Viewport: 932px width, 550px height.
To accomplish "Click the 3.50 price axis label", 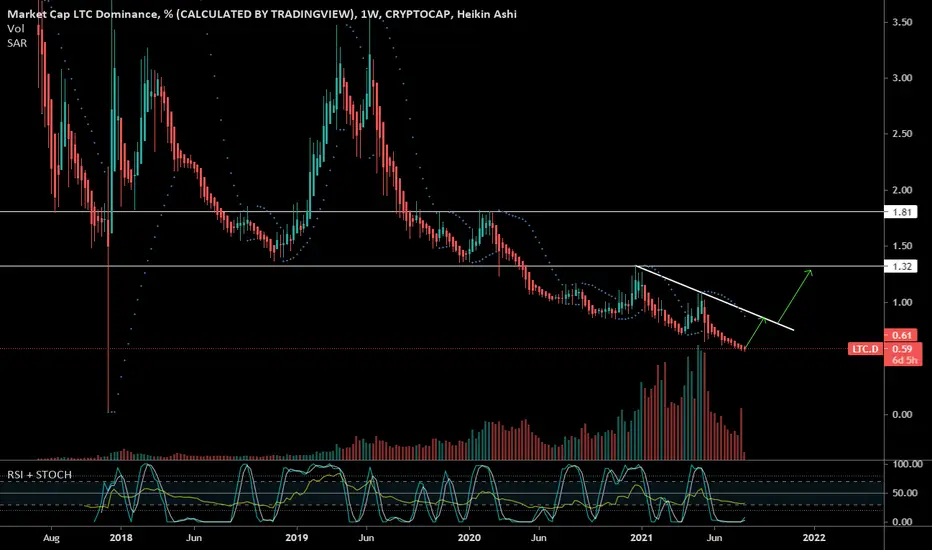I will 902,22.
